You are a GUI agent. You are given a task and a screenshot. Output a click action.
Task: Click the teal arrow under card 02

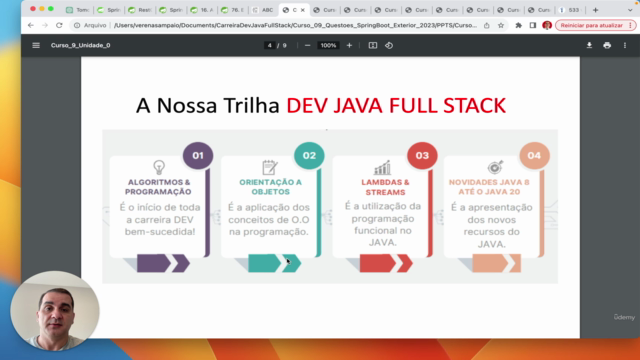pyautogui.click(x=274, y=263)
